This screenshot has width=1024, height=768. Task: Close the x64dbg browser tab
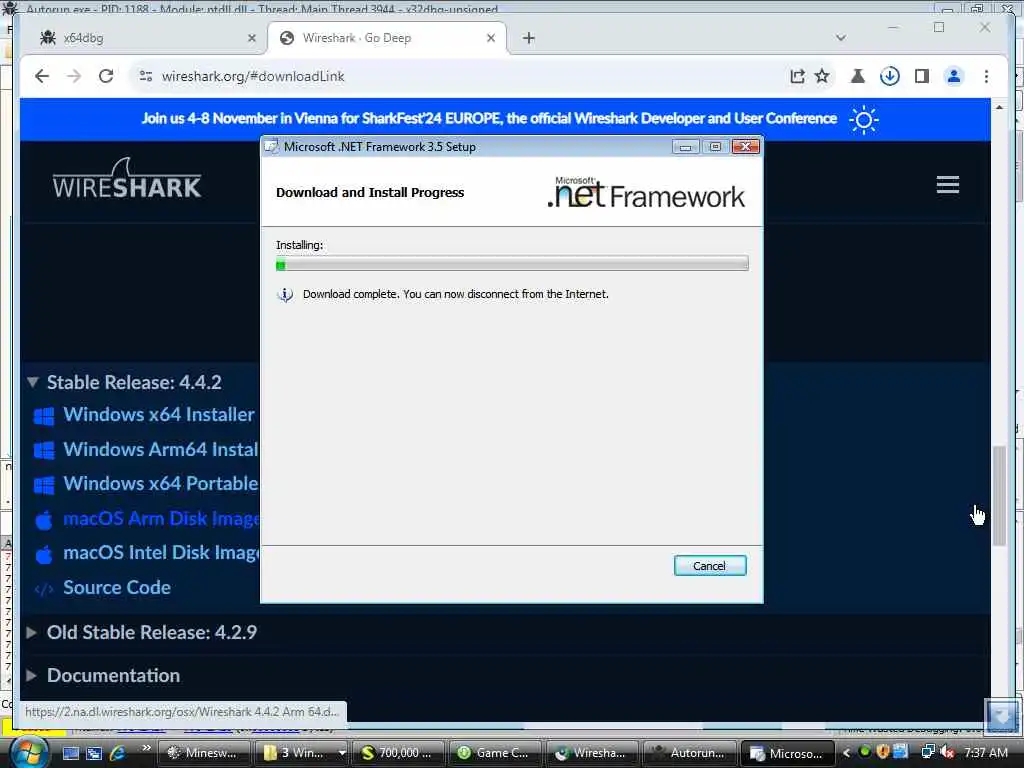coord(251,38)
